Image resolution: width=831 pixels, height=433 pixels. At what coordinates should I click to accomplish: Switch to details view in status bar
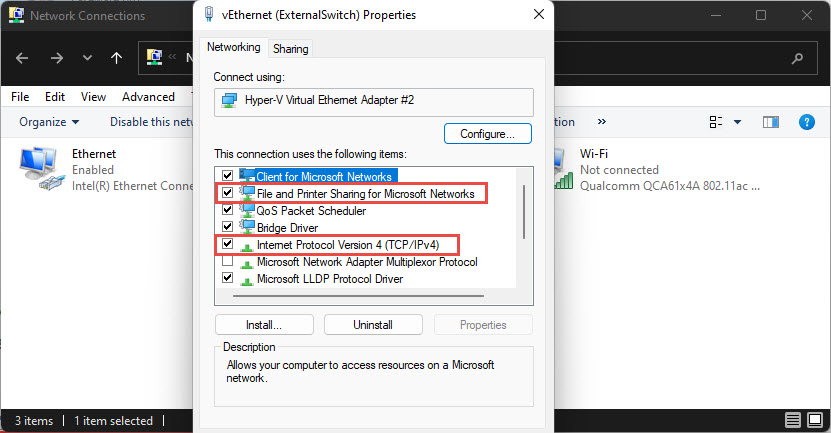coord(792,420)
